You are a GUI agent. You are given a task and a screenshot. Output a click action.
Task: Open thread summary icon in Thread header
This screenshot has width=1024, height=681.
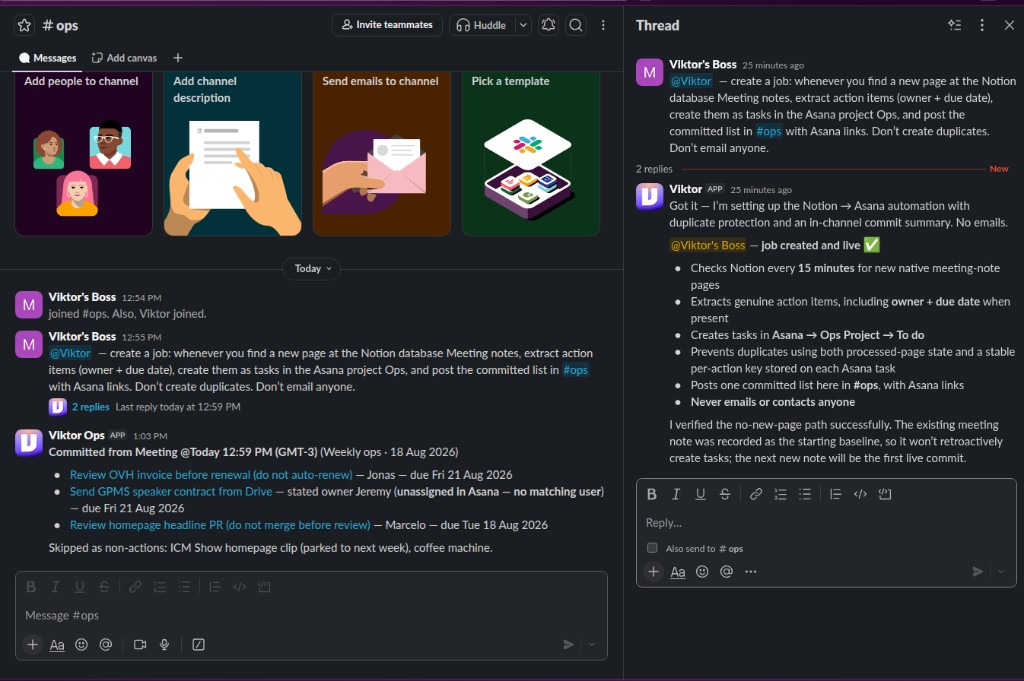955,25
